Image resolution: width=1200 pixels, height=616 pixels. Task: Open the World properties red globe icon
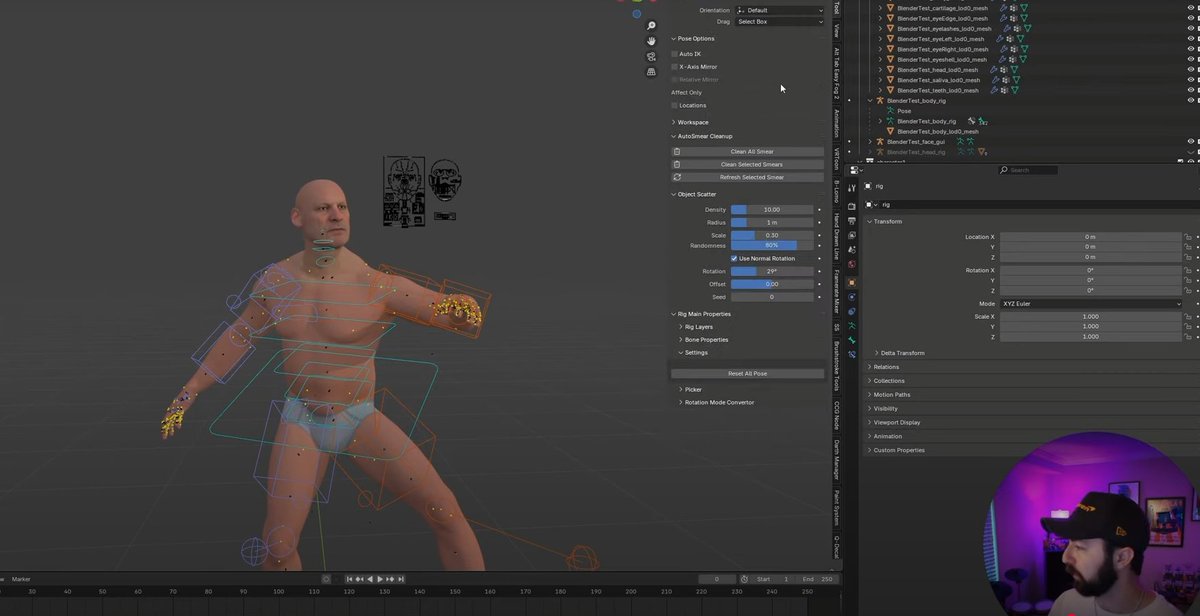point(852,264)
